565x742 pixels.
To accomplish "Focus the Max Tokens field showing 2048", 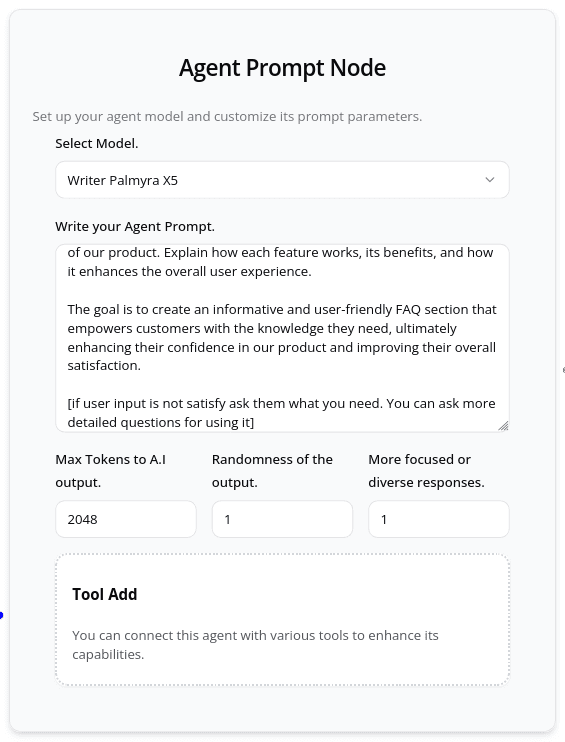I will click(x=126, y=519).
